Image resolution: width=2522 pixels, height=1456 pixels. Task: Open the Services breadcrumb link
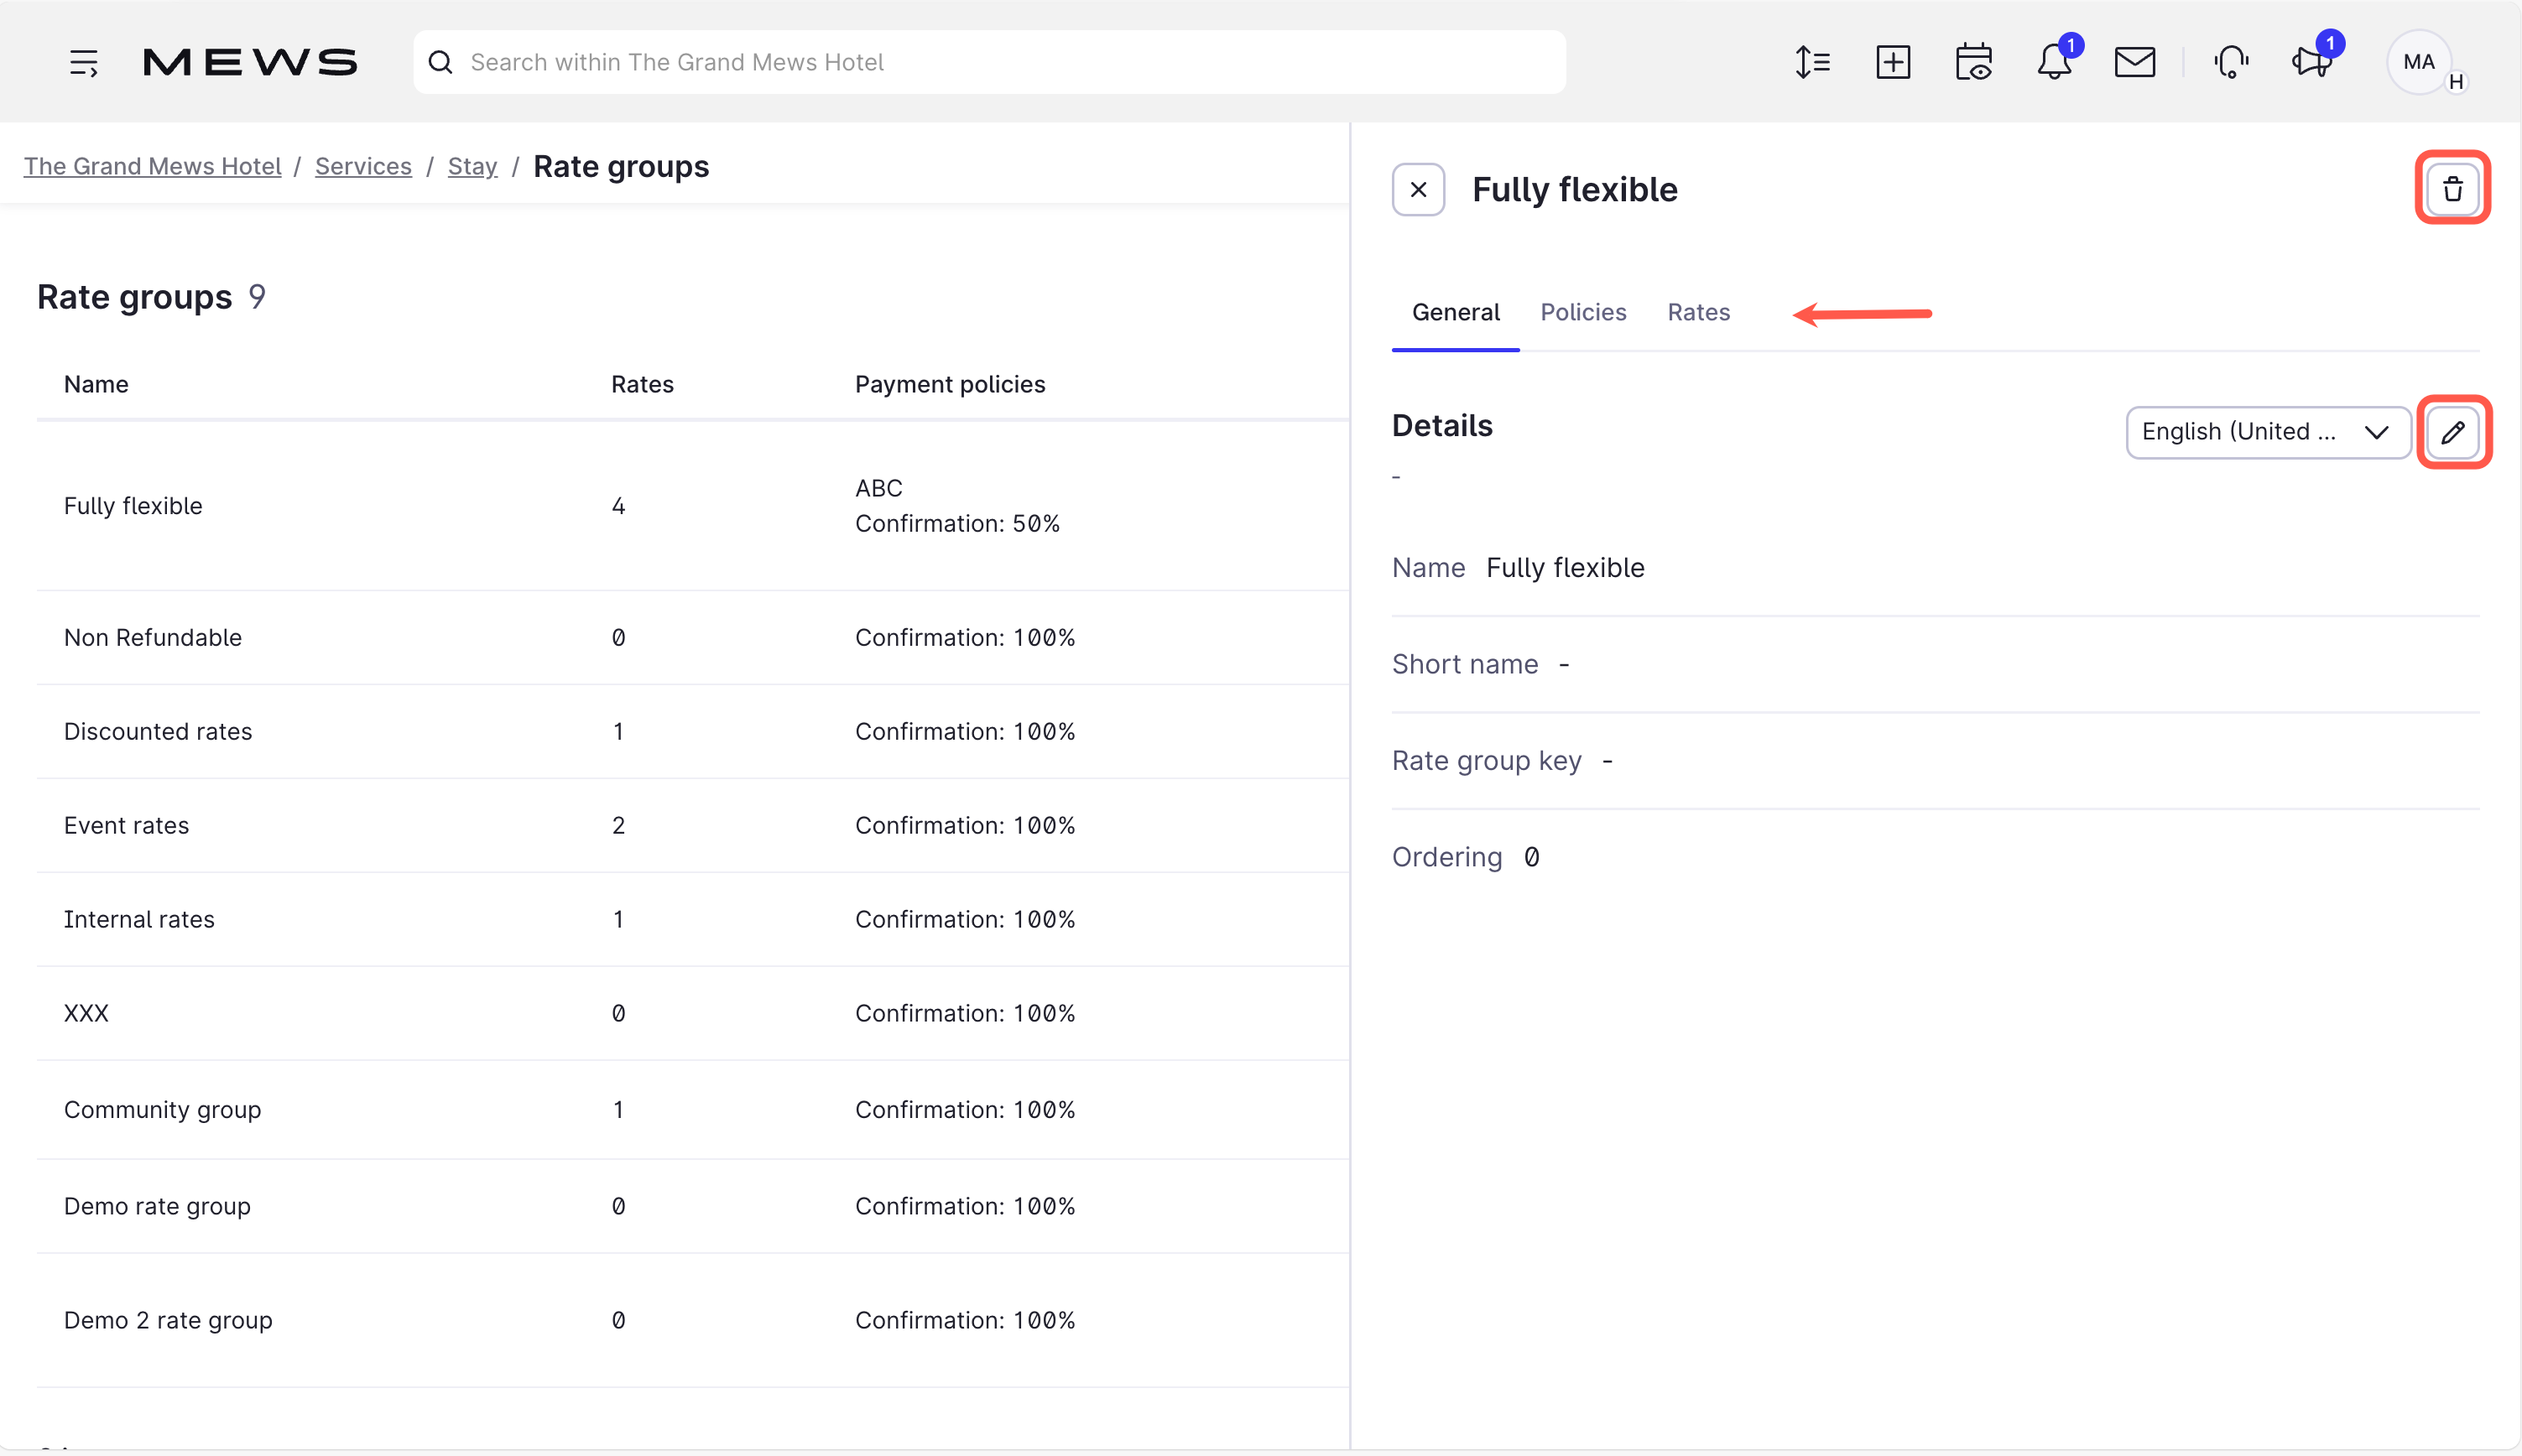(363, 166)
